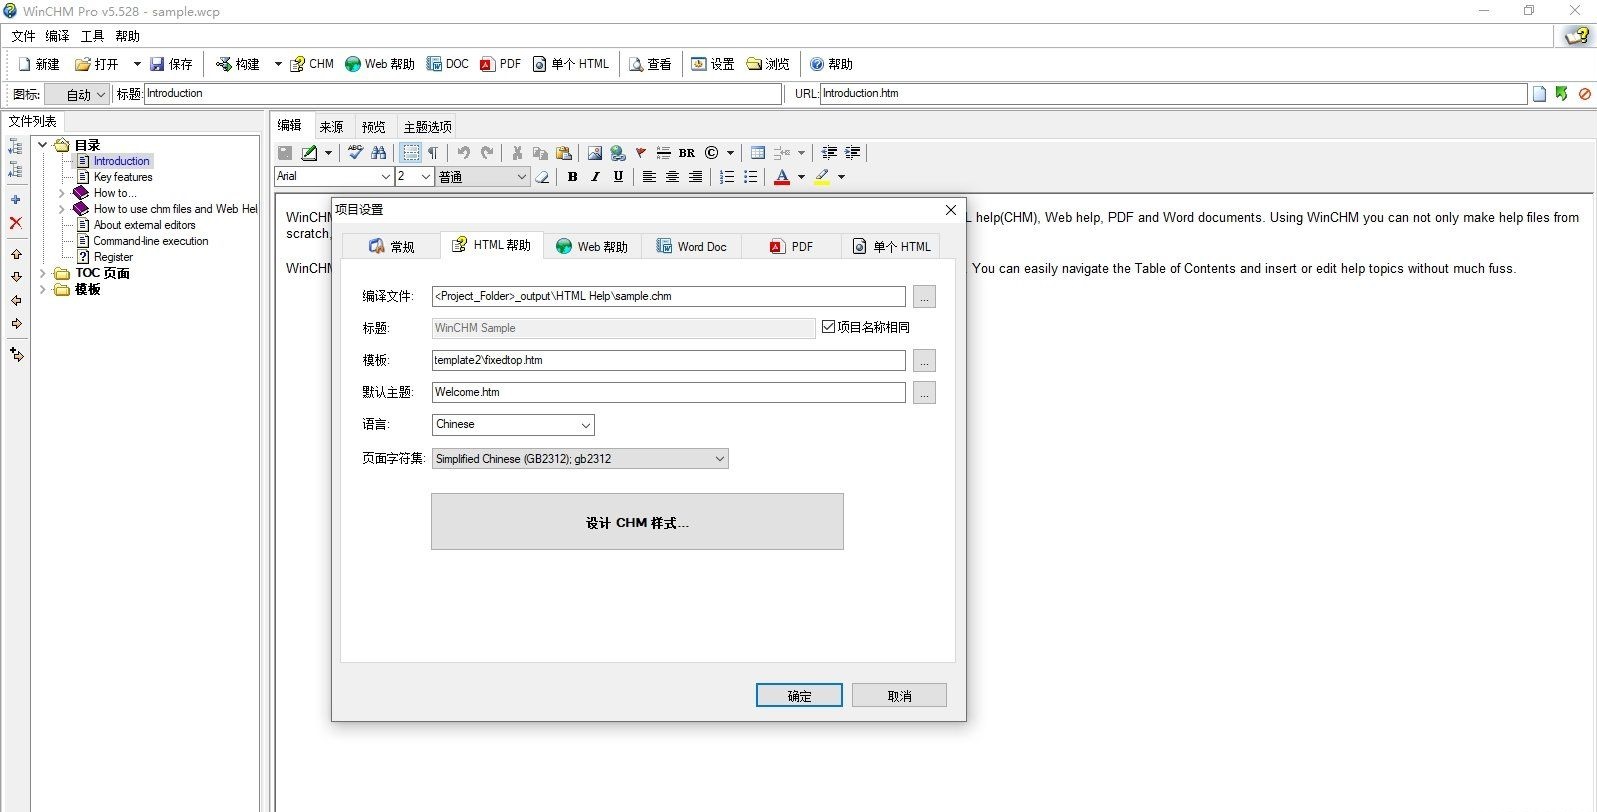
Task: Click the copyright symbol icon
Action: coord(712,153)
